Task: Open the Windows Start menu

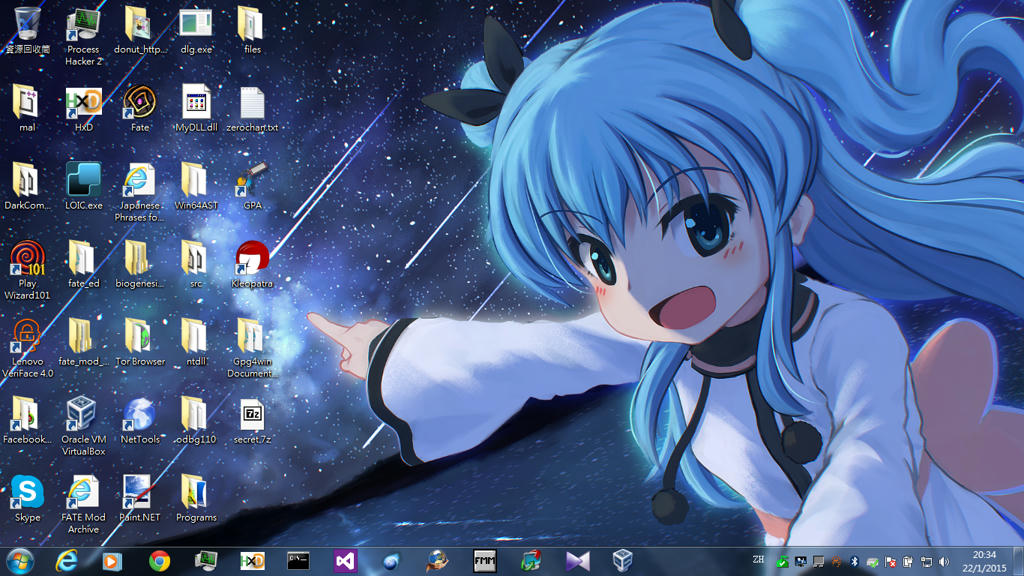Action: click(x=20, y=561)
